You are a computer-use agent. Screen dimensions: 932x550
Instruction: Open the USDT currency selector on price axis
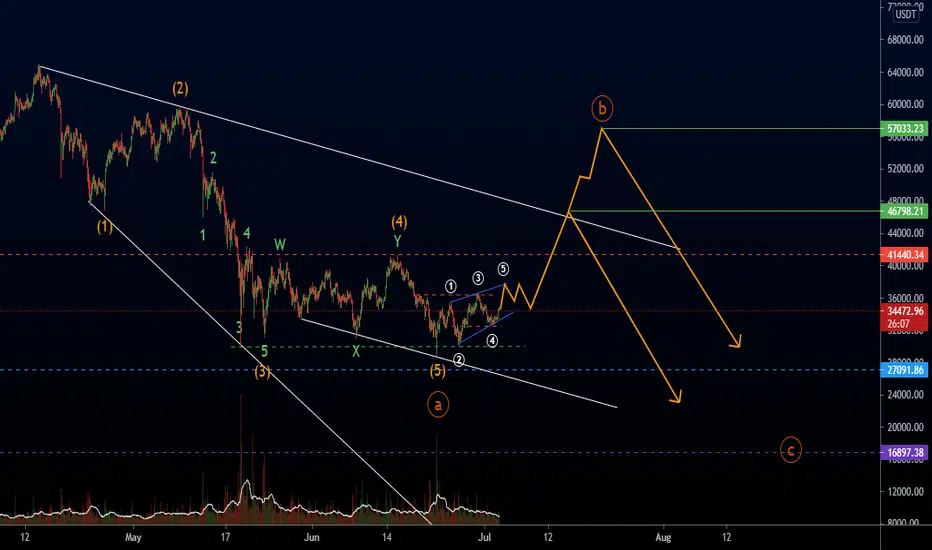(x=906, y=14)
